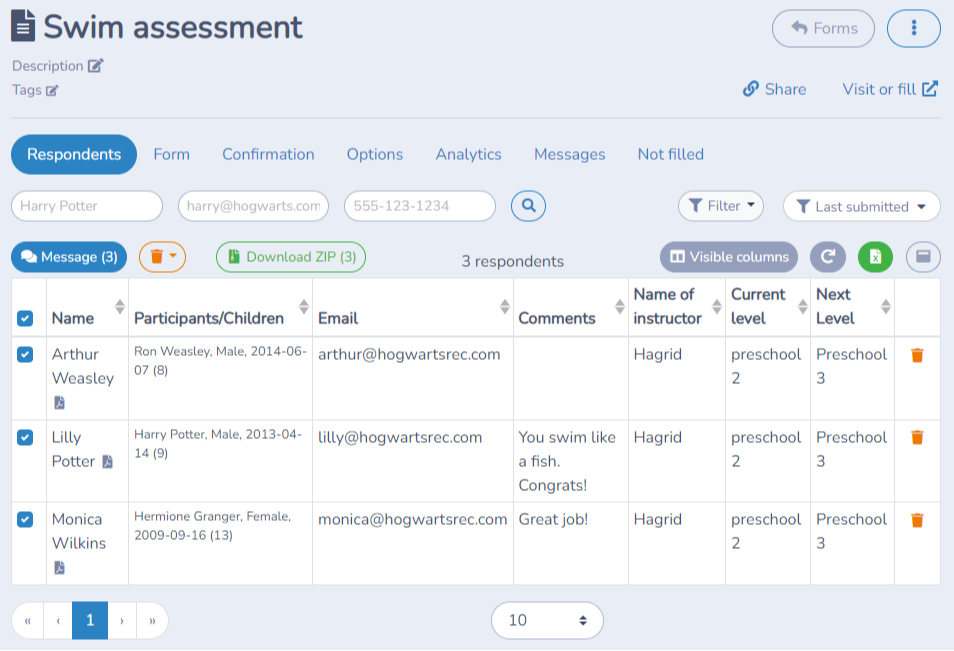Image resolution: width=954 pixels, height=651 pixels.
Task: Focus the email search field
Action: click(x=253, y=206)
